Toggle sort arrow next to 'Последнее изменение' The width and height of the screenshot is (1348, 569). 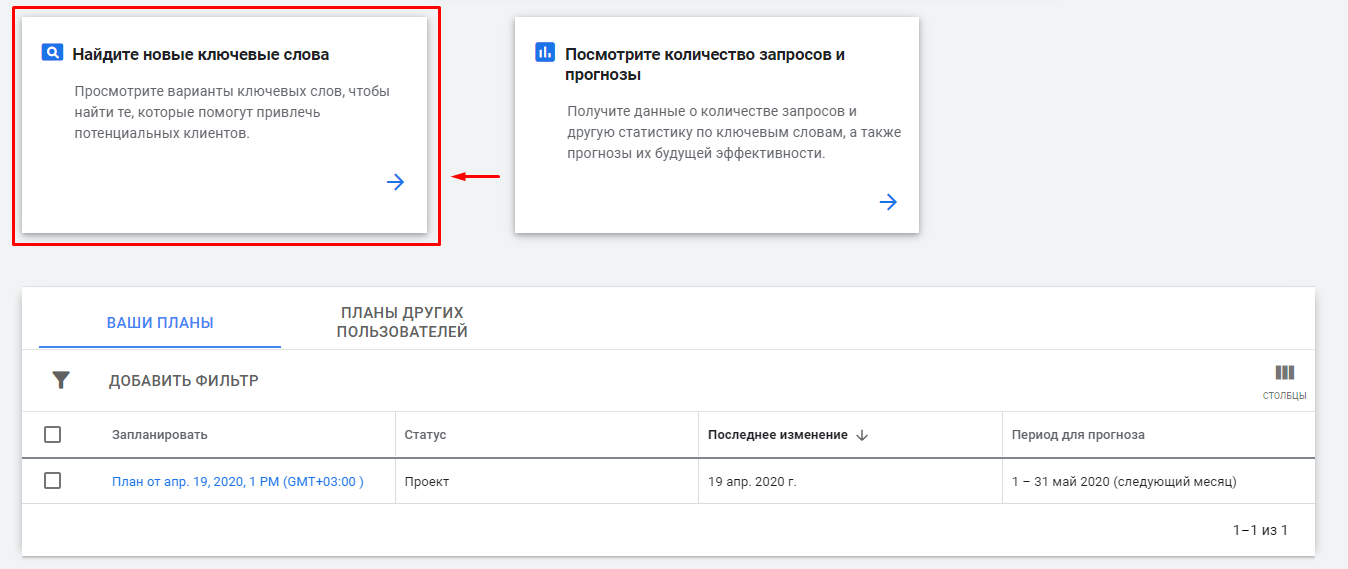click(862, 435)
